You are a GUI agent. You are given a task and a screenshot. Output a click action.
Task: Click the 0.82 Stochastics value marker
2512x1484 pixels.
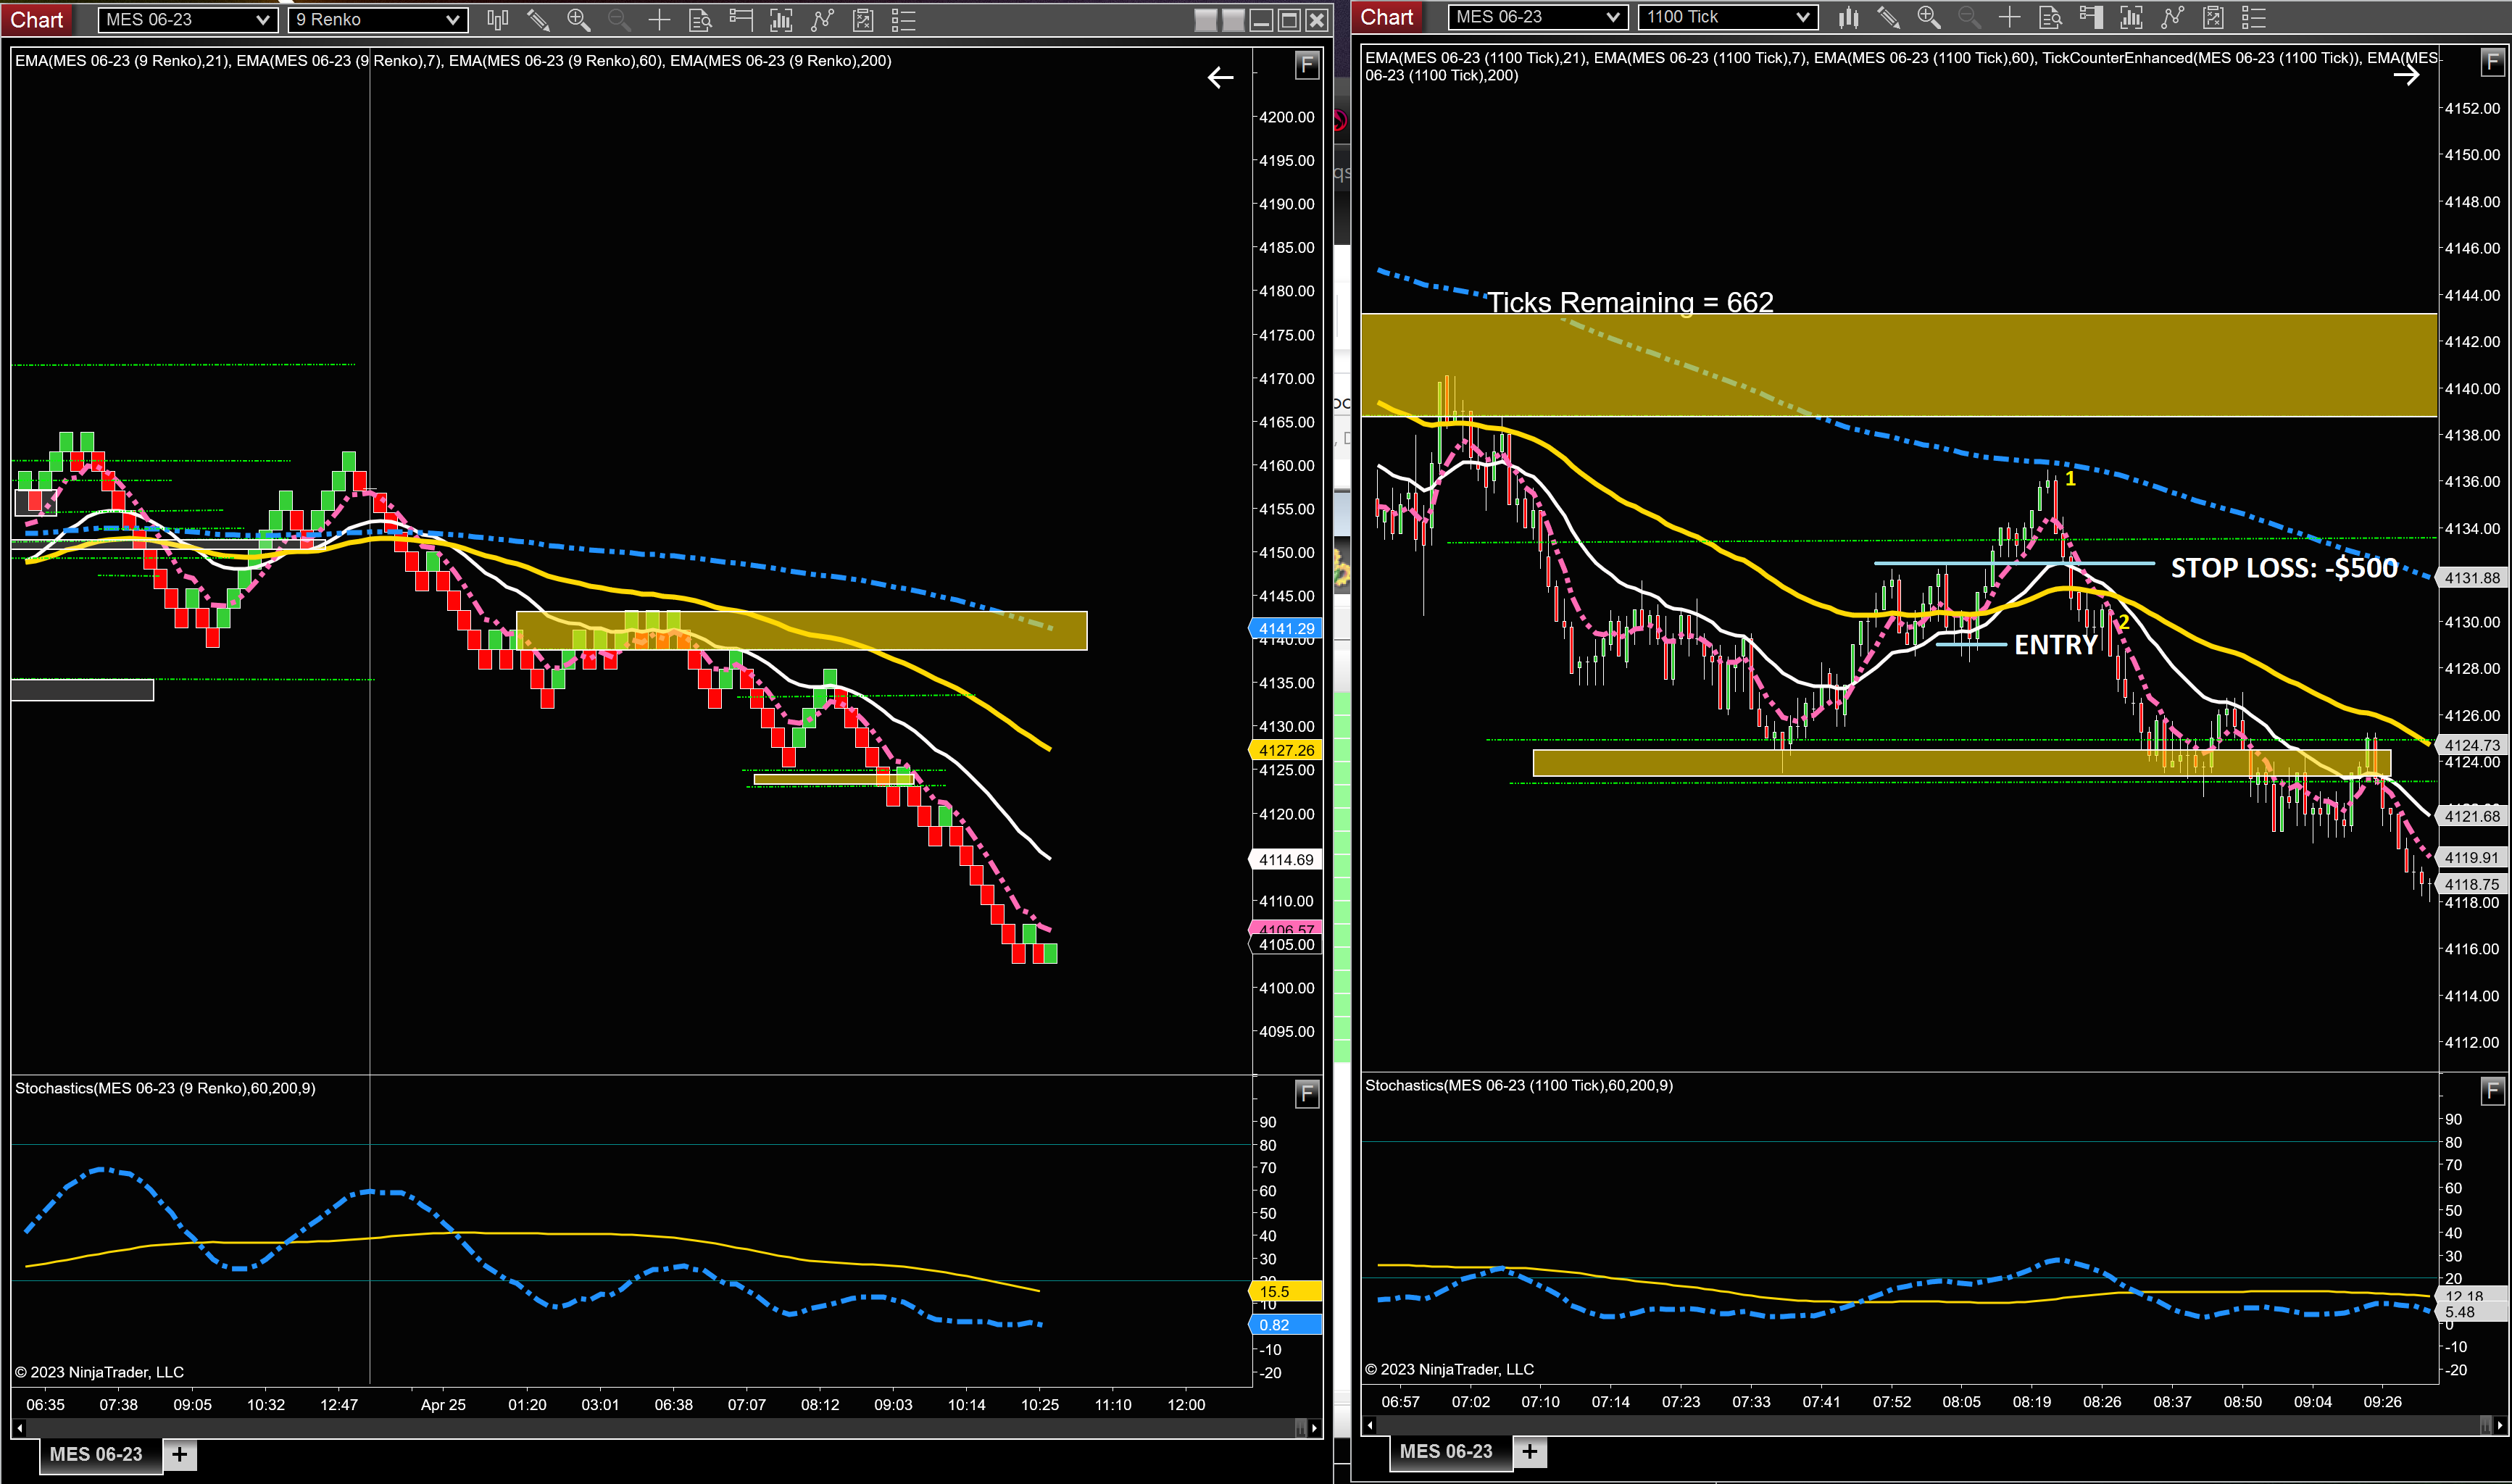tap(1286, 1325)
